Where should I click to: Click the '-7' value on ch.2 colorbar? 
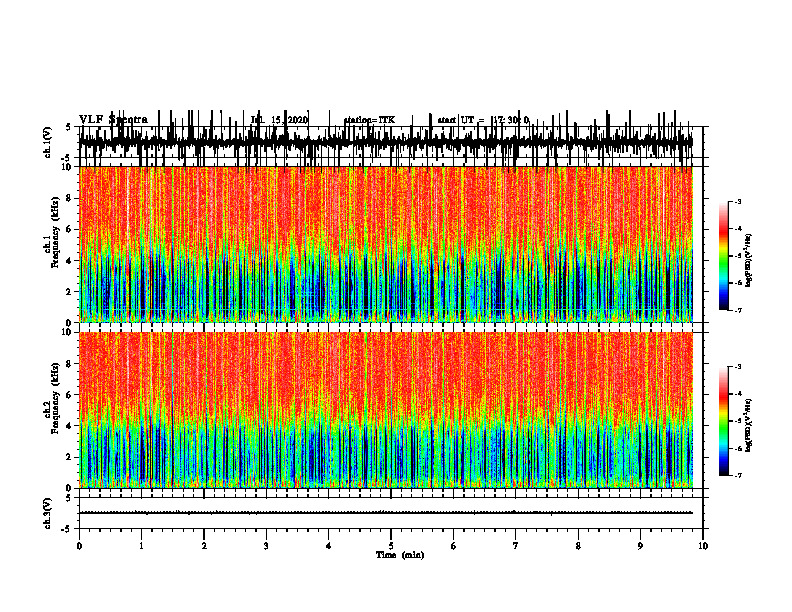pyautogui.click(x=738, y=476)
